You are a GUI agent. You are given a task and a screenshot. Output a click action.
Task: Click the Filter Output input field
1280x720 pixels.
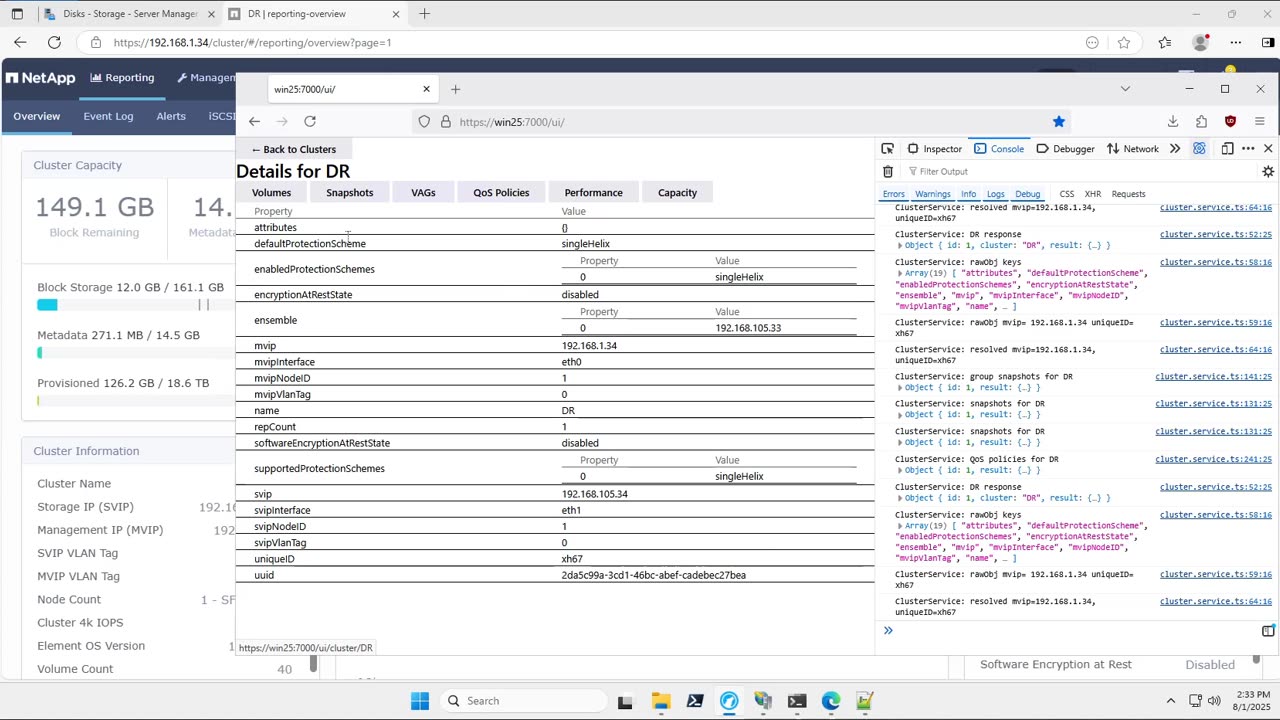(1078, 172)
